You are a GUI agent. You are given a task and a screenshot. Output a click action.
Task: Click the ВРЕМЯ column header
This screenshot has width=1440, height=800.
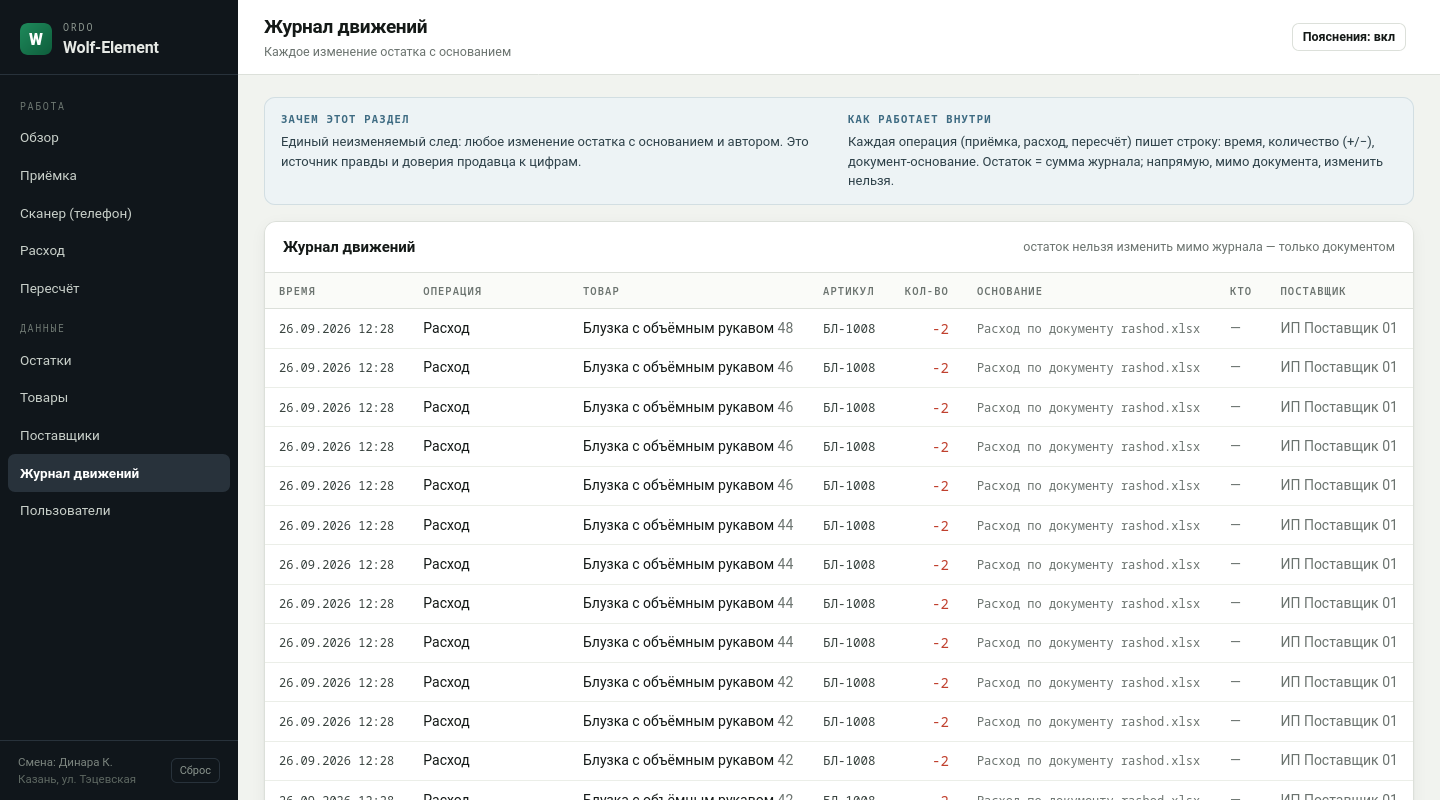coord(297,291)
